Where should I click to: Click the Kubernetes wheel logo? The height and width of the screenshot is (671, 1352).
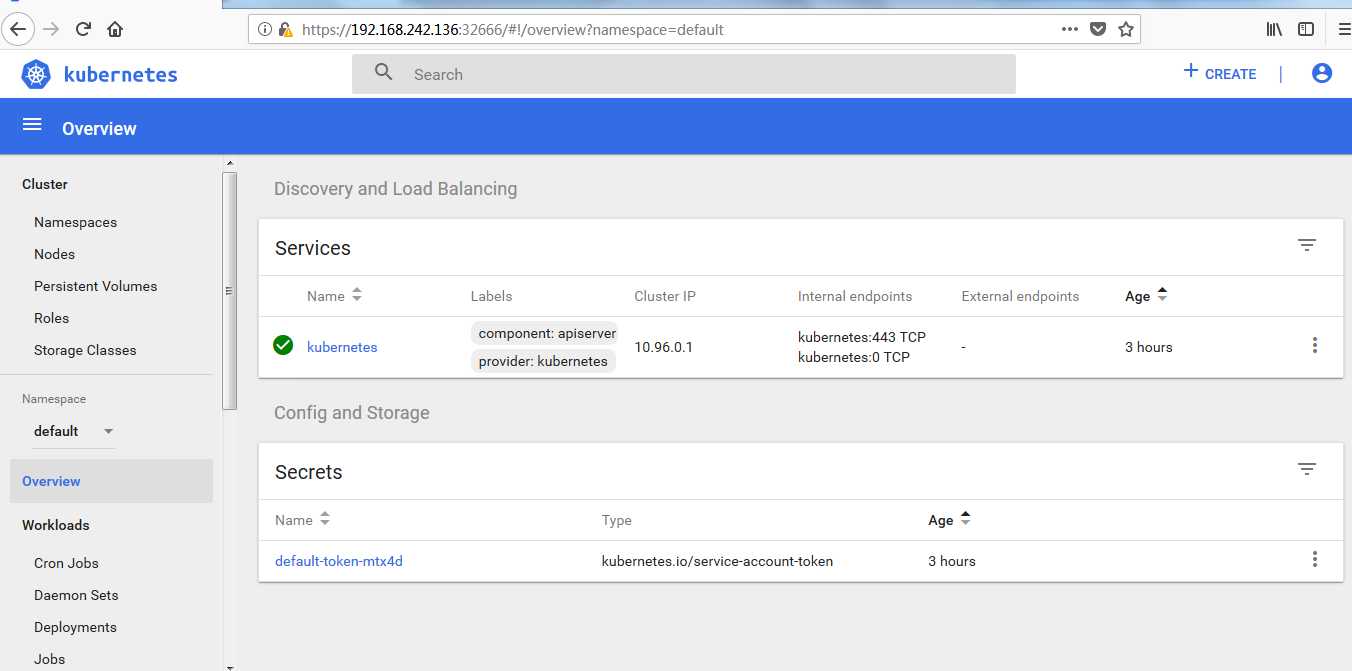tap(36, 74)
